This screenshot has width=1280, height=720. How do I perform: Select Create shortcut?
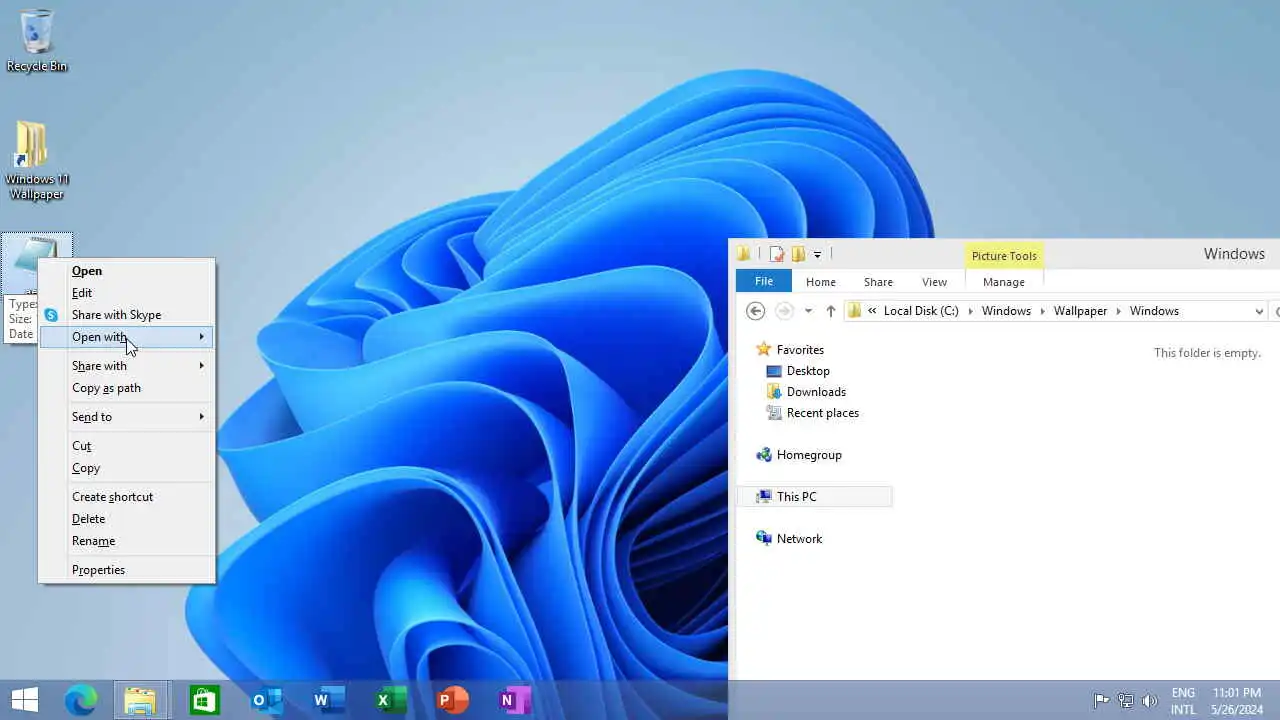point(126,497)
